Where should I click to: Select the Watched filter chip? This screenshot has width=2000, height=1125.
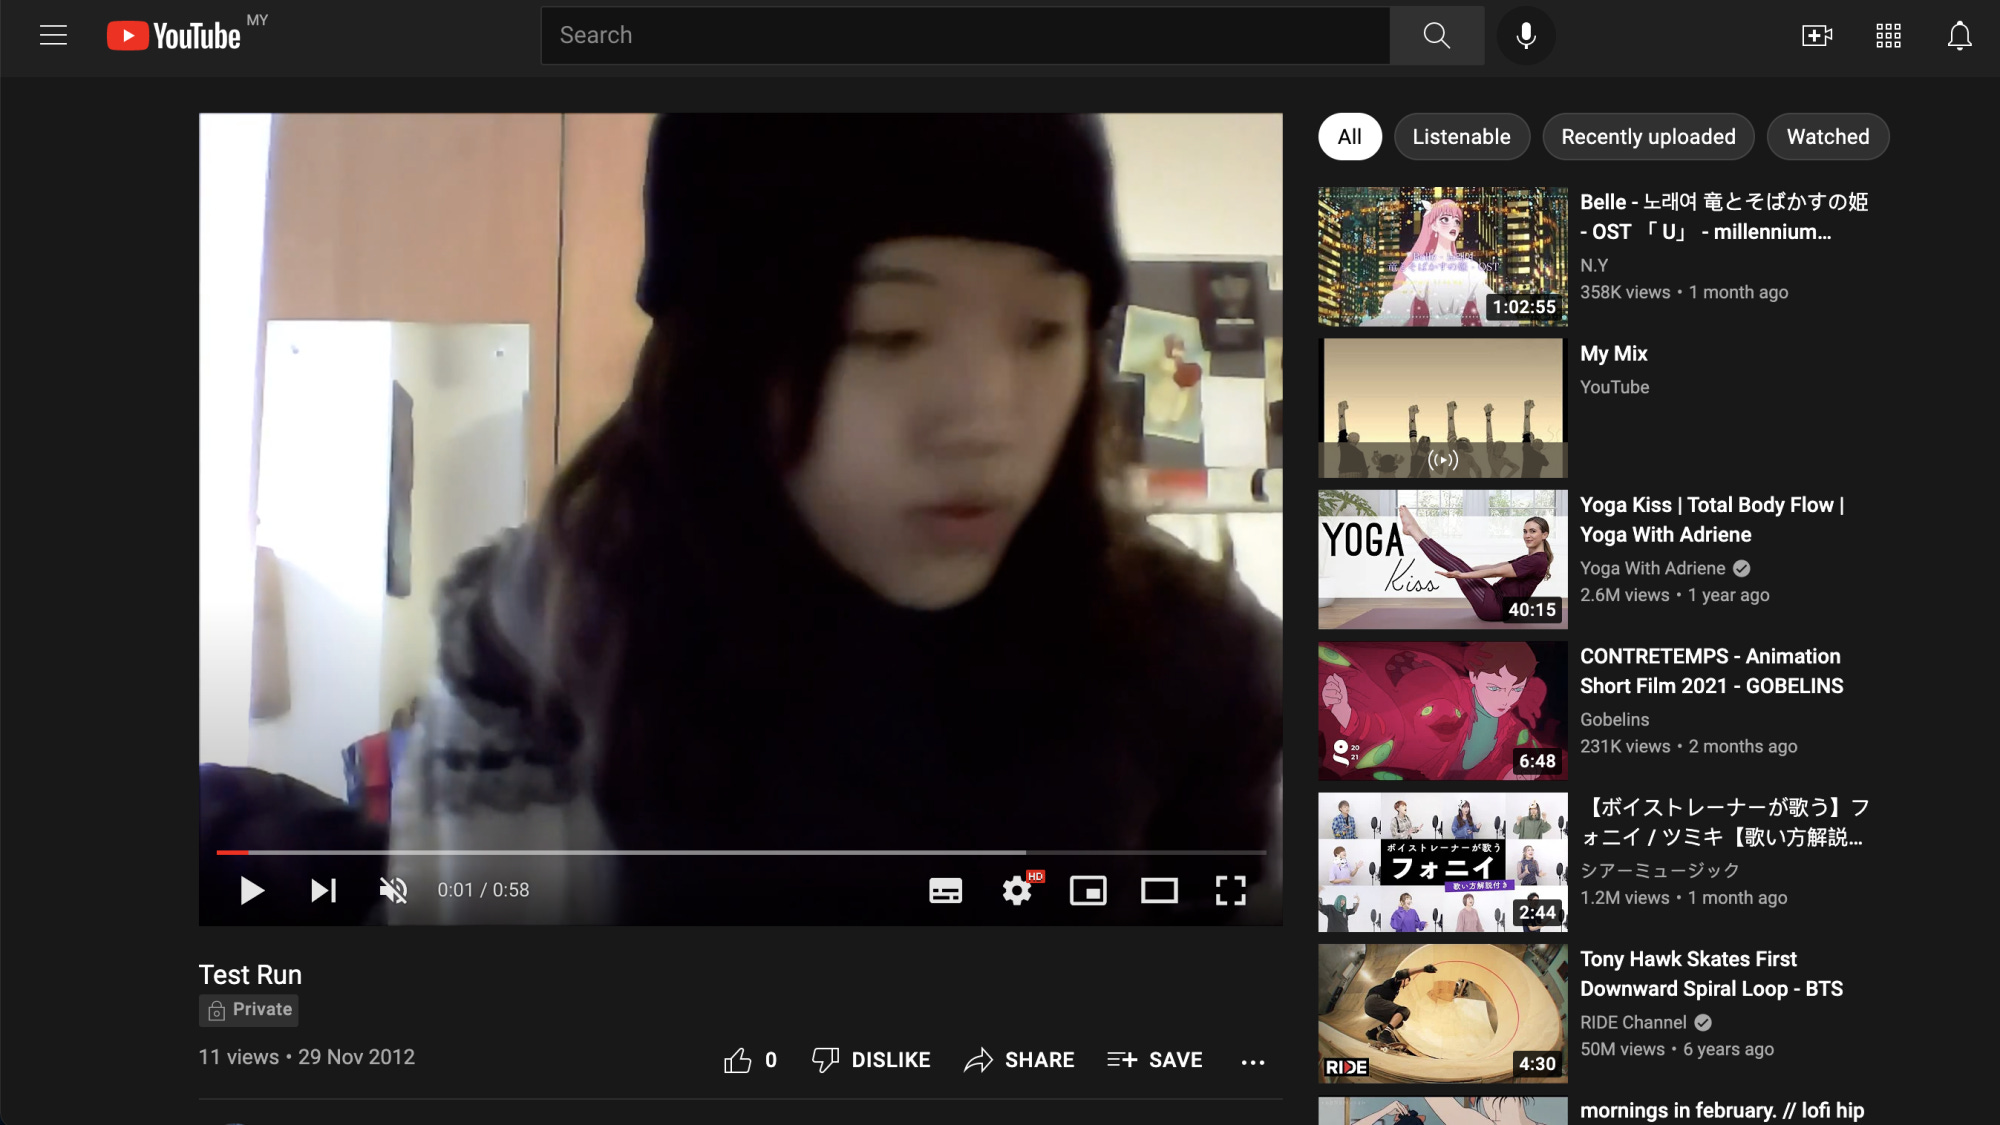pyautogui.click(x=1828, y=137)
